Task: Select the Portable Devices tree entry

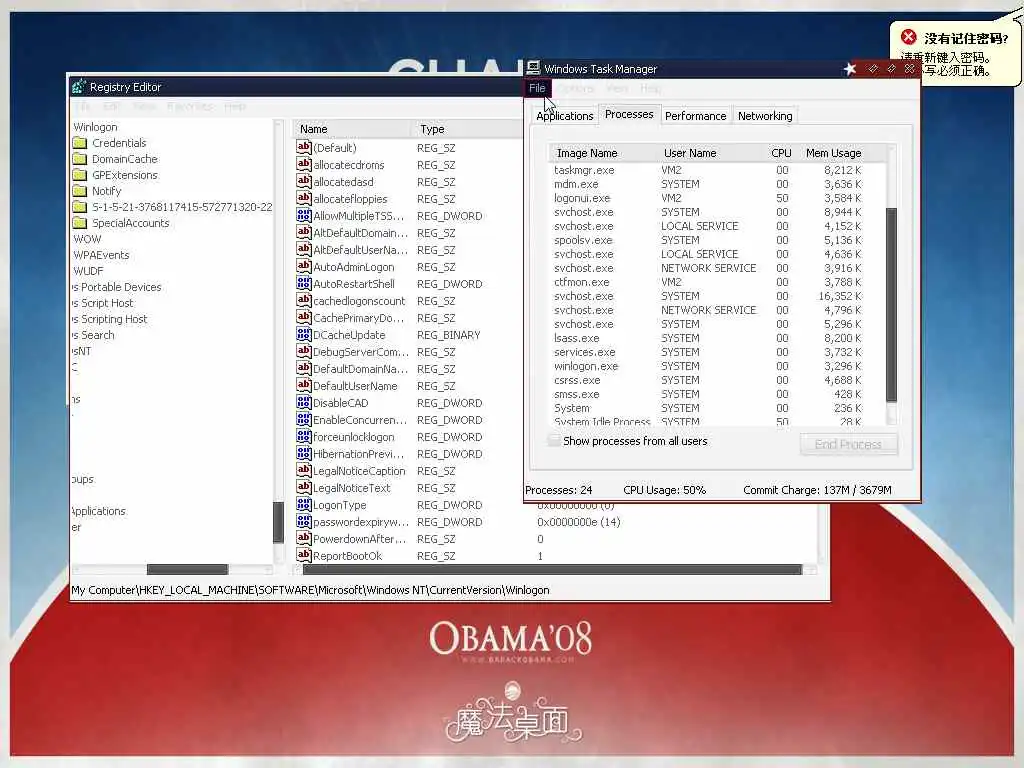Action: point(116,287)
